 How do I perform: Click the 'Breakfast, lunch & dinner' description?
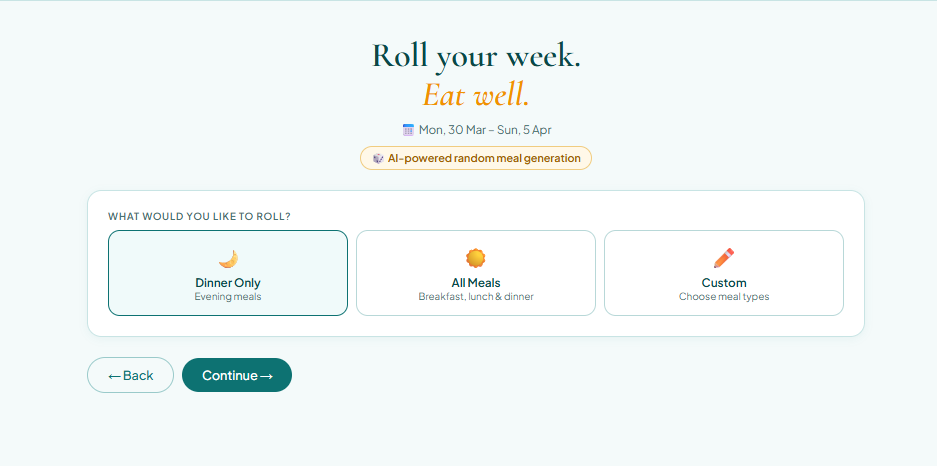point(476,296)
